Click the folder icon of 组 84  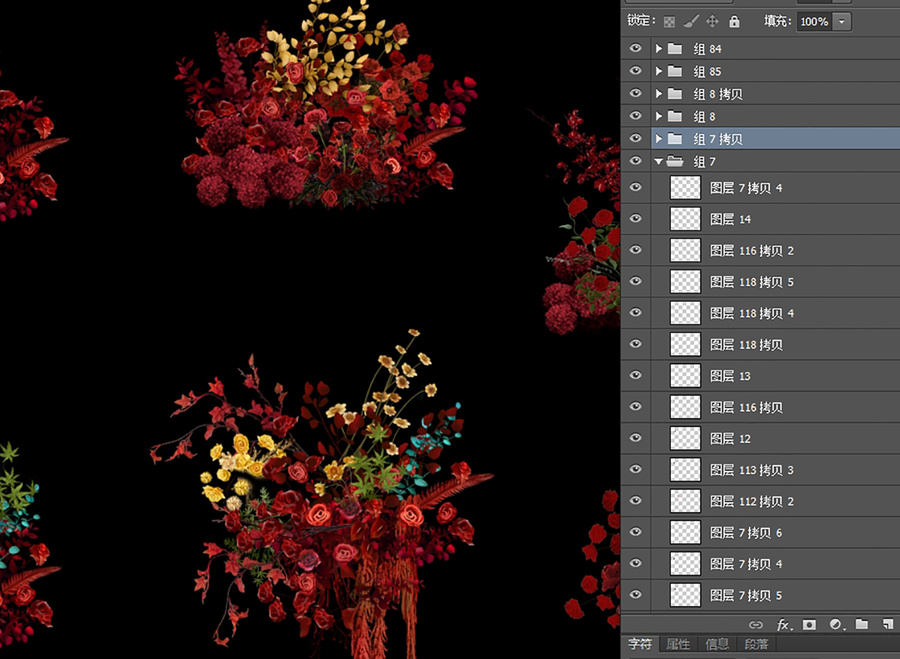coord(675,49)
